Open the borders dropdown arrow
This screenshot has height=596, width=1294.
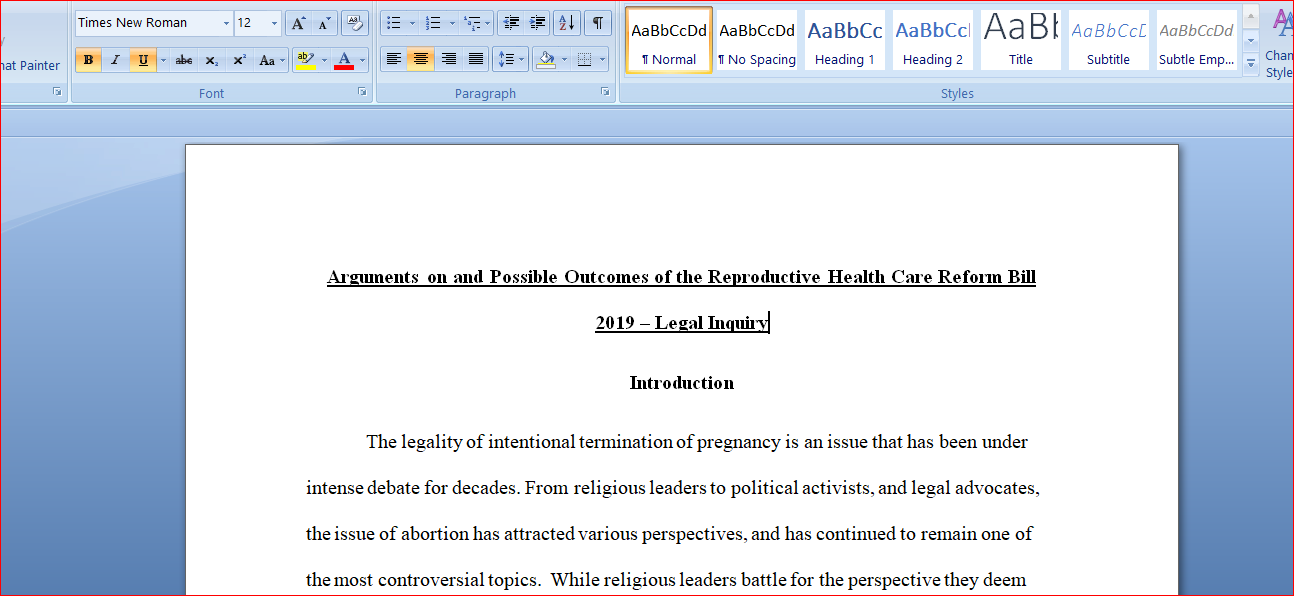point(603,60)
